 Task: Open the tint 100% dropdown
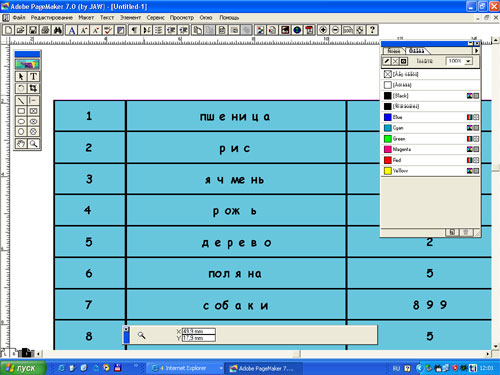(468, 61)
